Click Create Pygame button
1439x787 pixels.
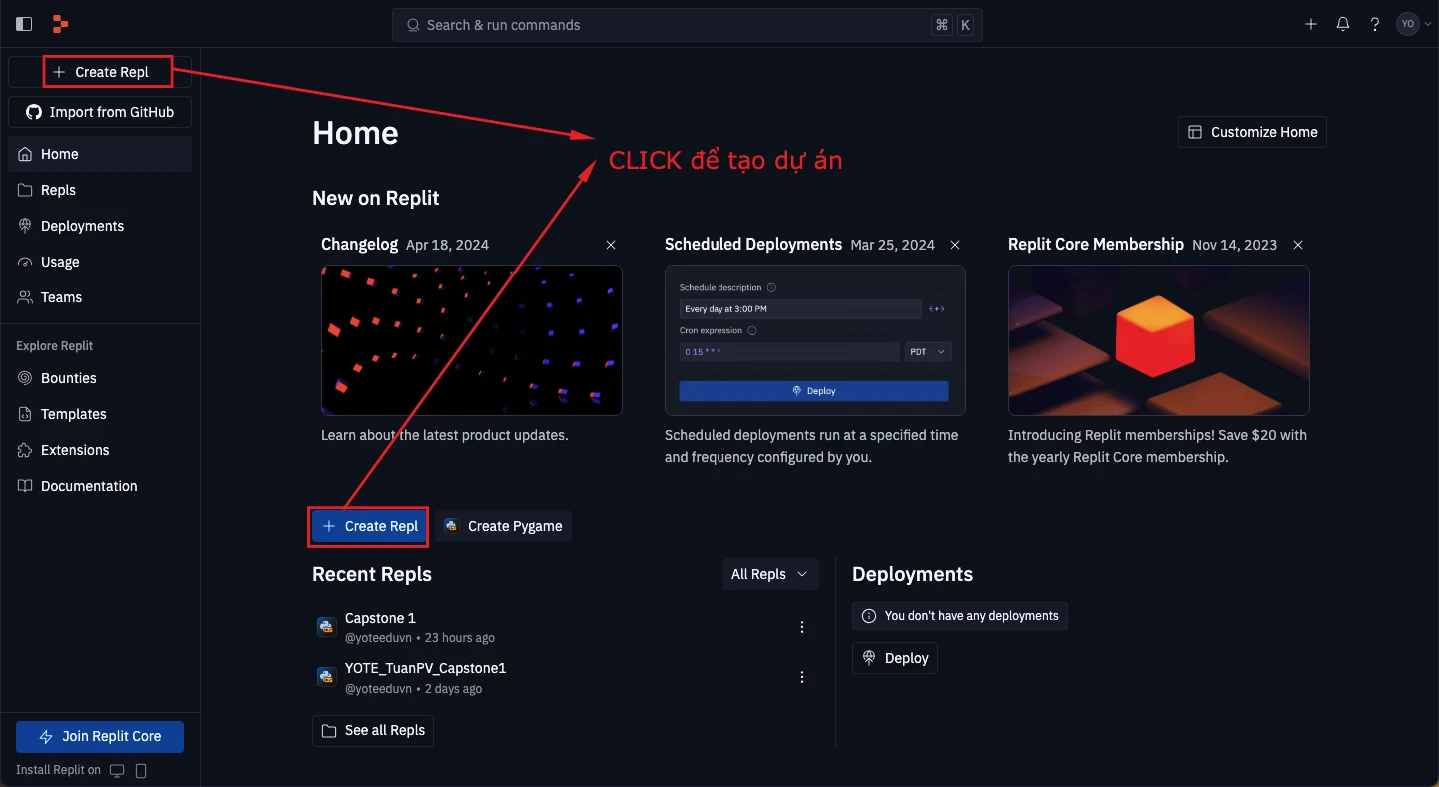(504, 526)
